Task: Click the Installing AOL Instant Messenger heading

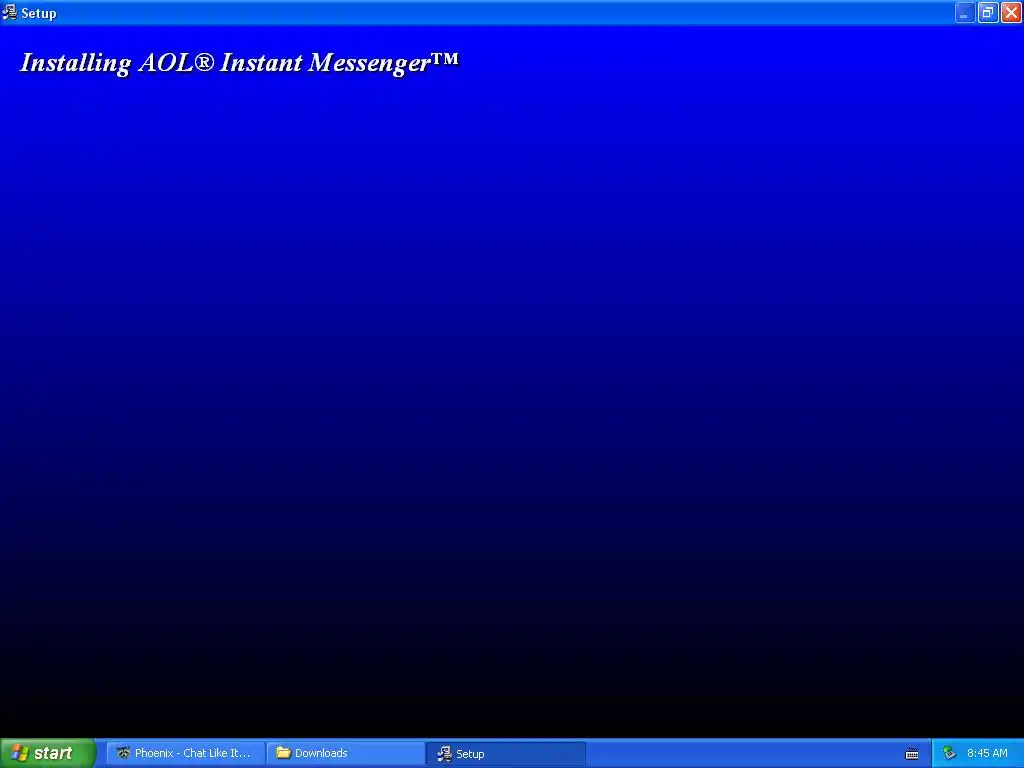Action: pos(240,63)
